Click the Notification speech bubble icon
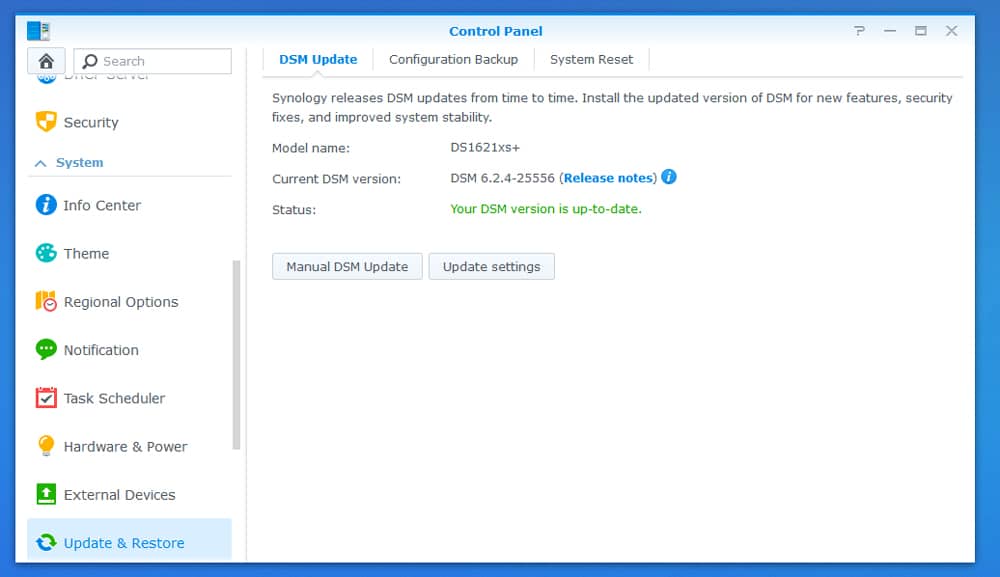 pos(46,349)
